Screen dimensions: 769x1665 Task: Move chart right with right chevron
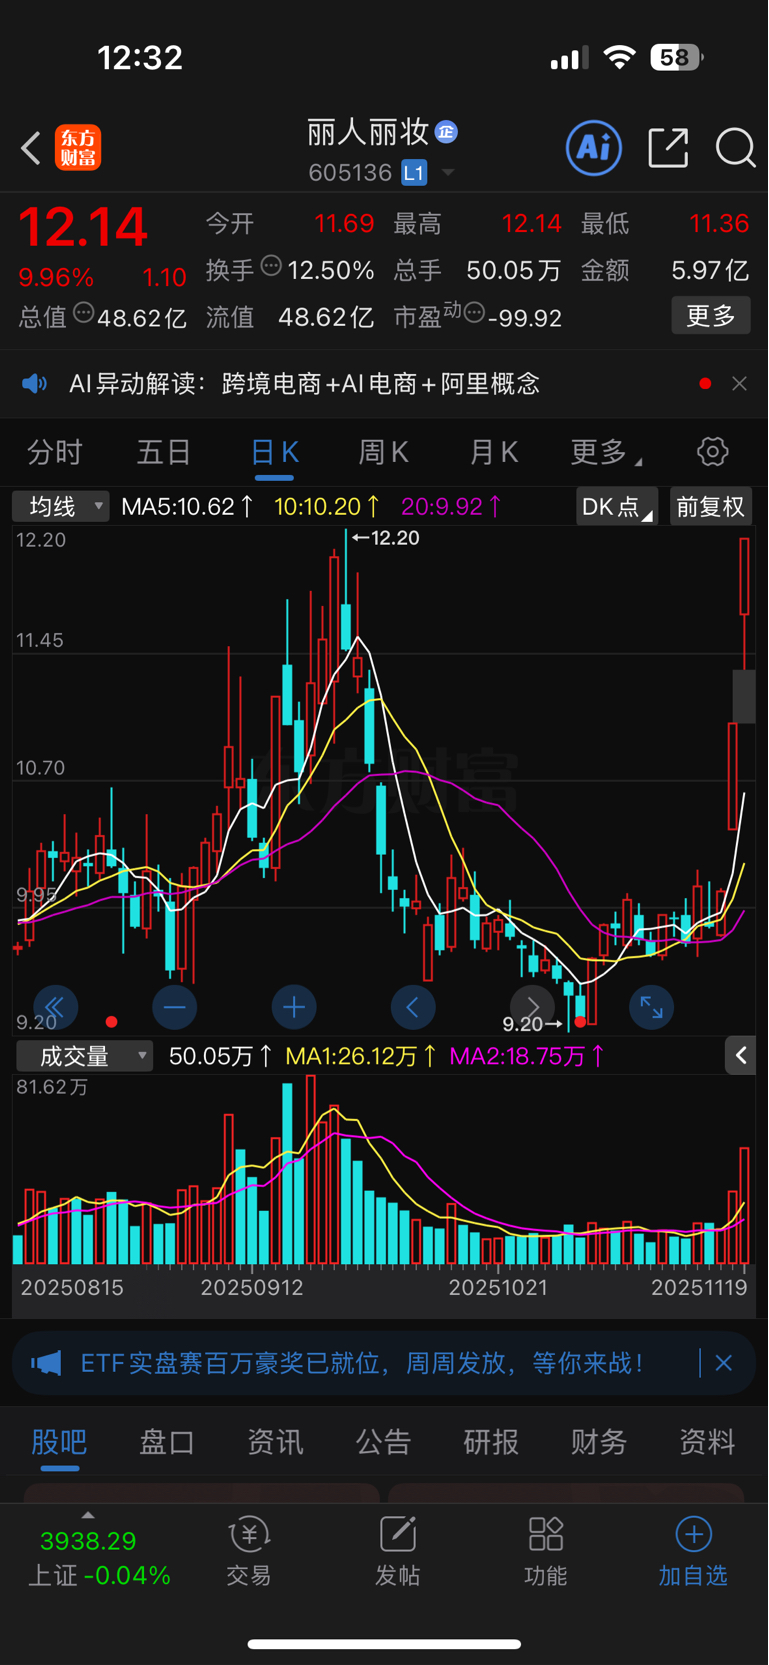tap(532, 1007)
